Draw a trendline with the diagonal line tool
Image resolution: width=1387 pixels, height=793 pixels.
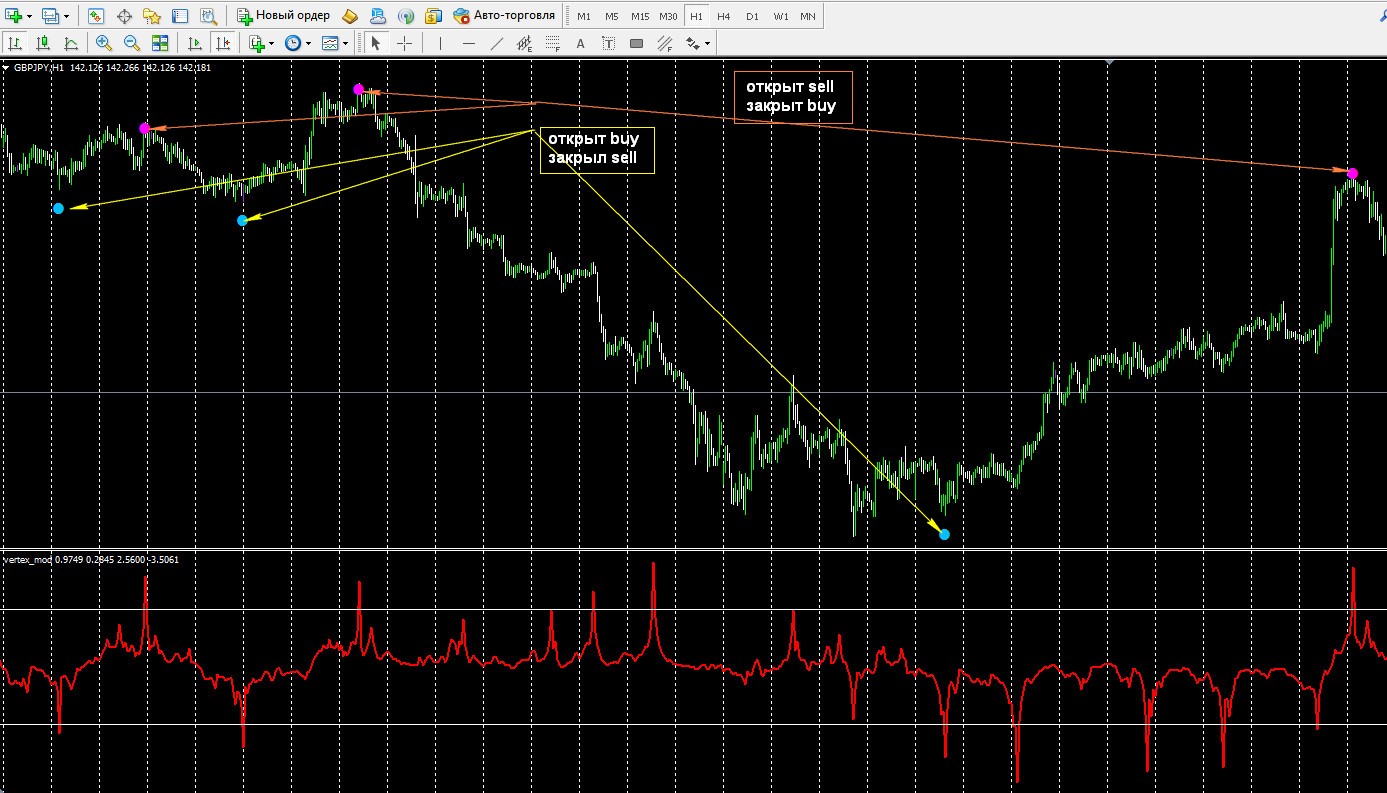(496, 43)
